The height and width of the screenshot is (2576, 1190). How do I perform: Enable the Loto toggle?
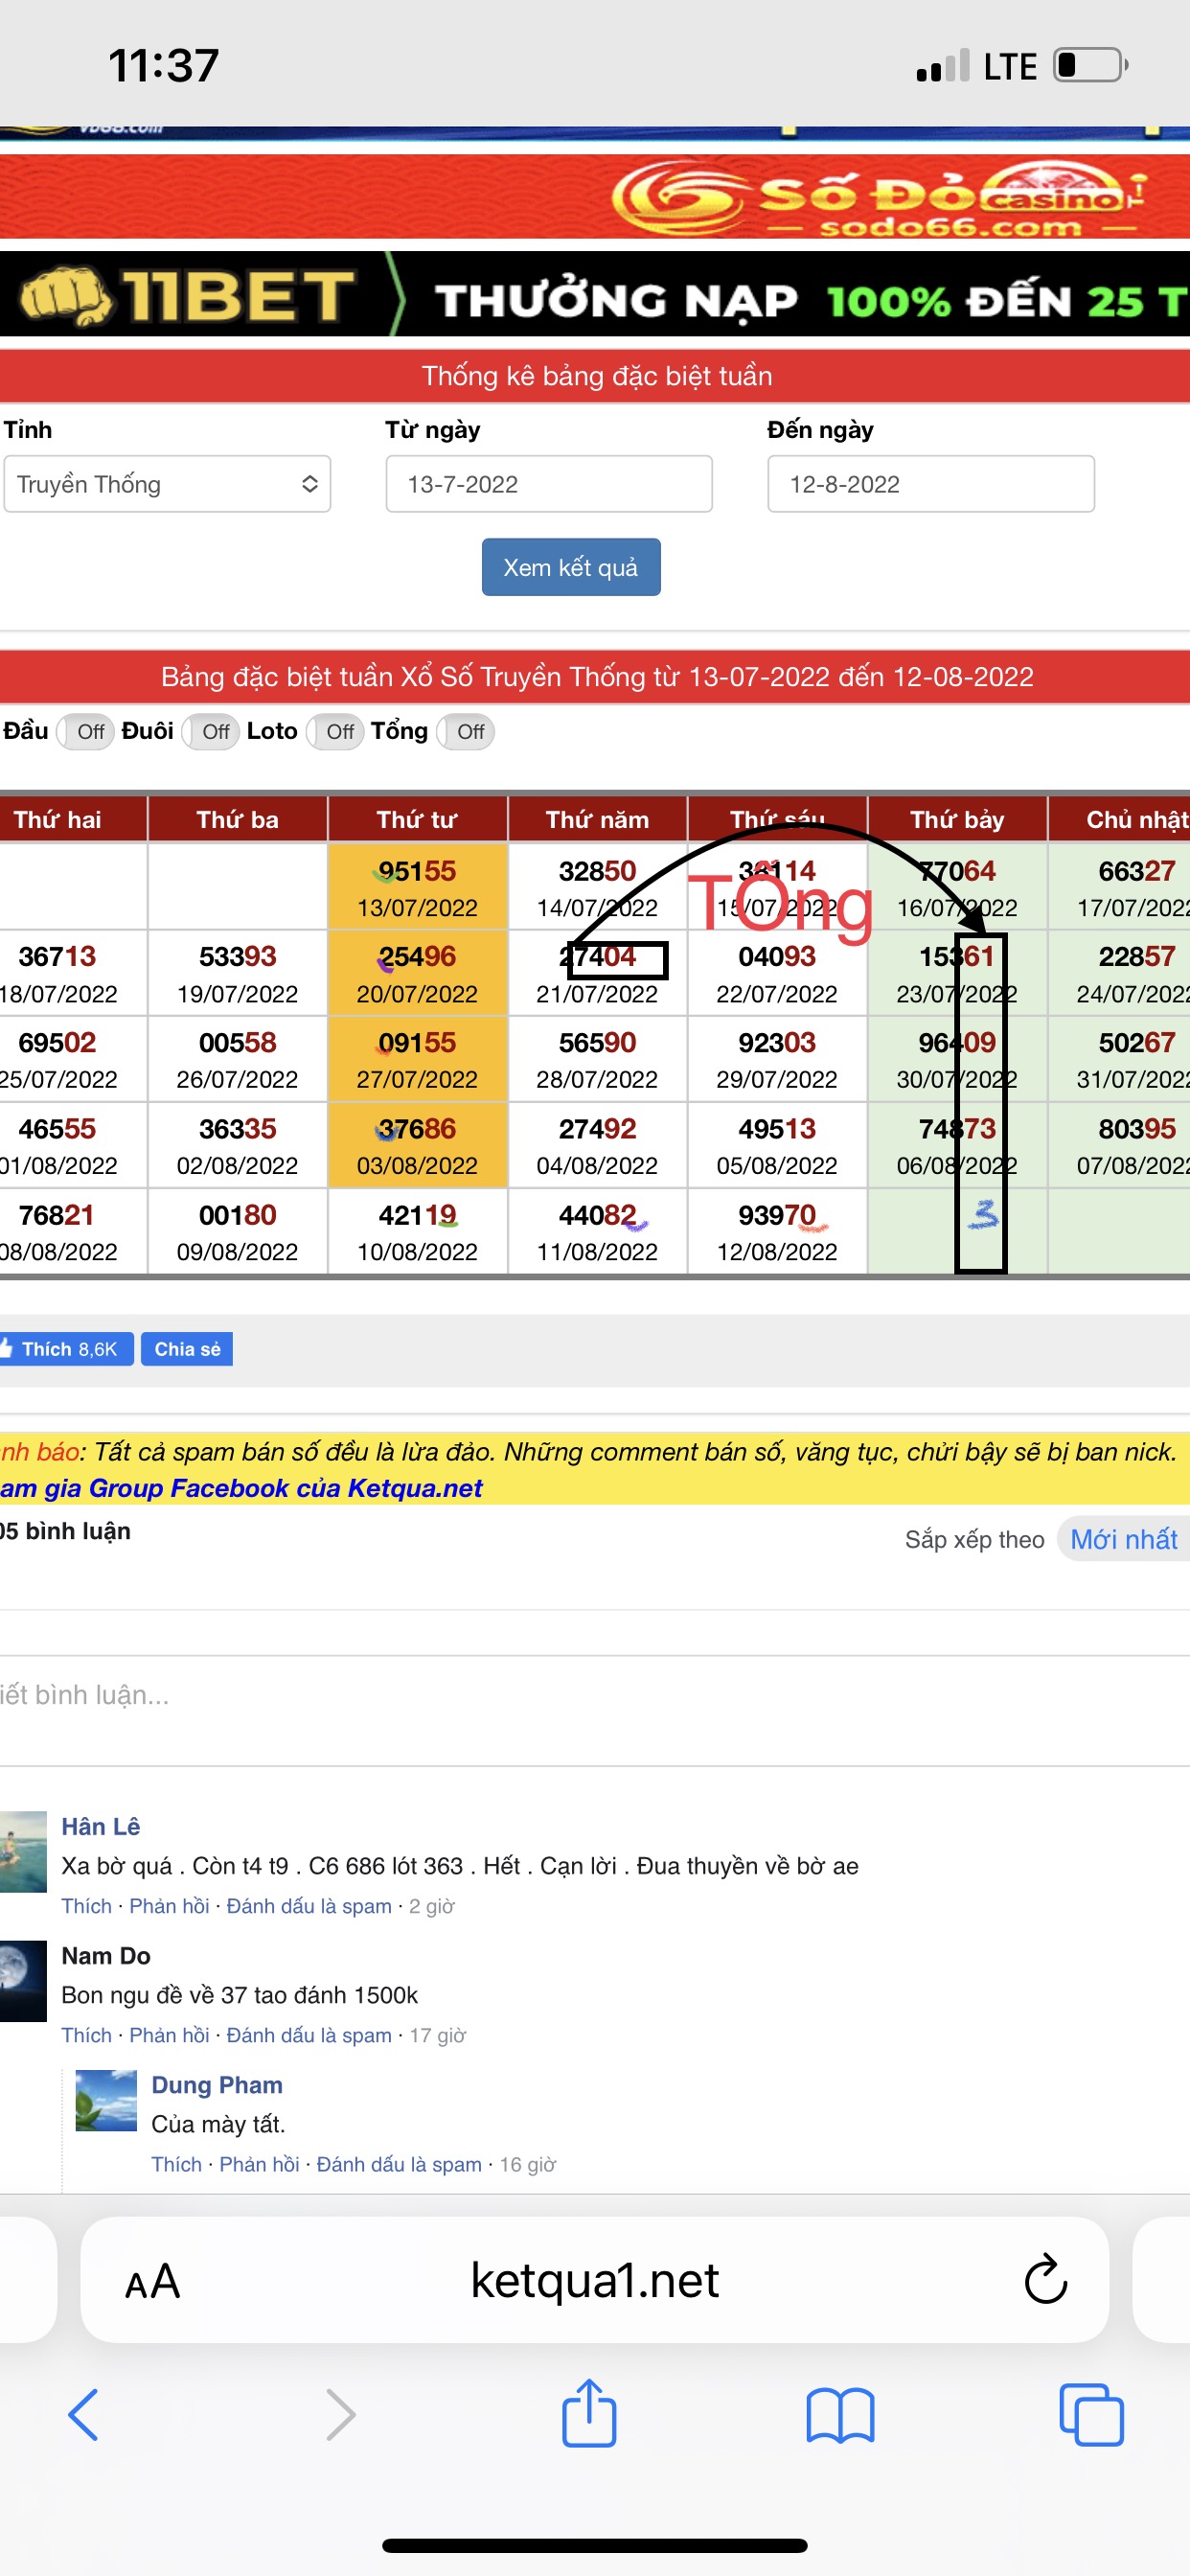pyautogui.click(x=336, y=732)
